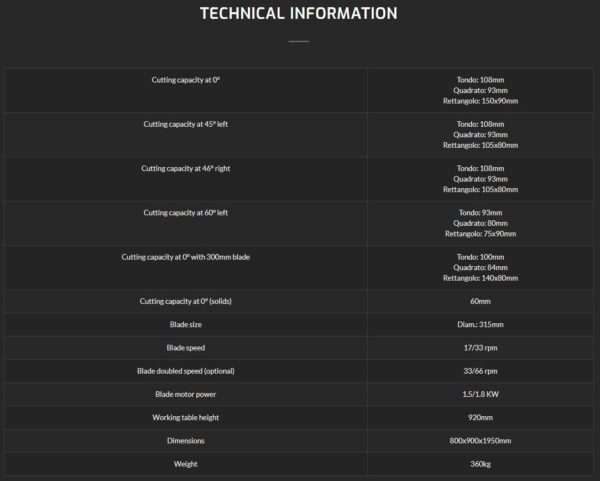Select the Blade doubled speed (optional) label

click(186, 371)
